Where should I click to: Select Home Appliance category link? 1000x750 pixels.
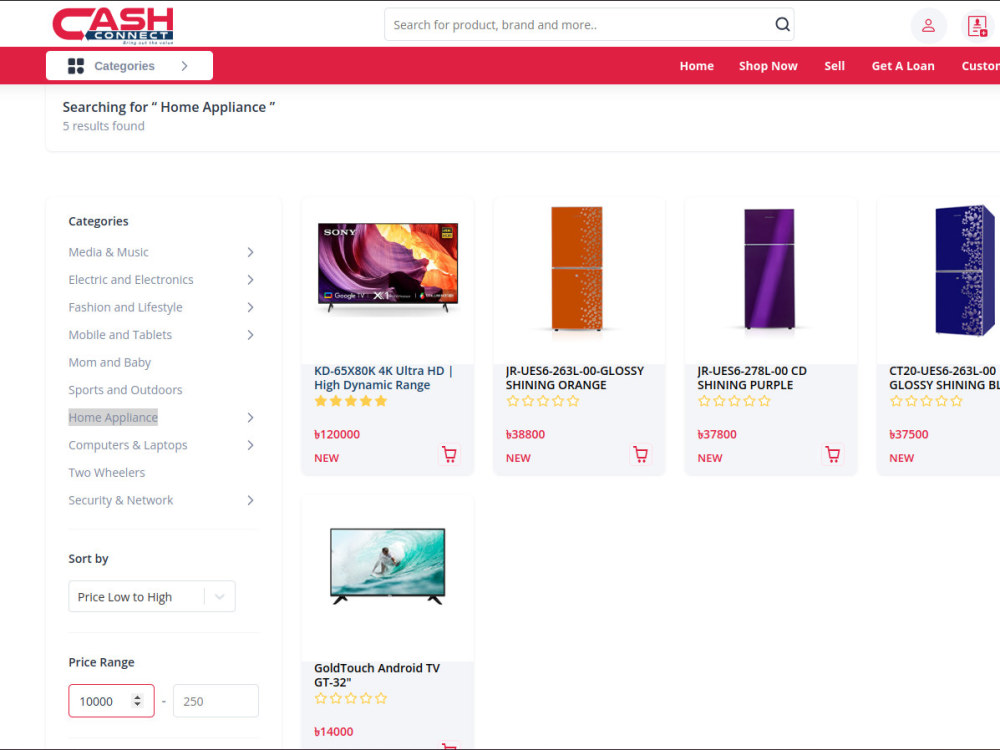pyautogui.click(x=113, y=417)
